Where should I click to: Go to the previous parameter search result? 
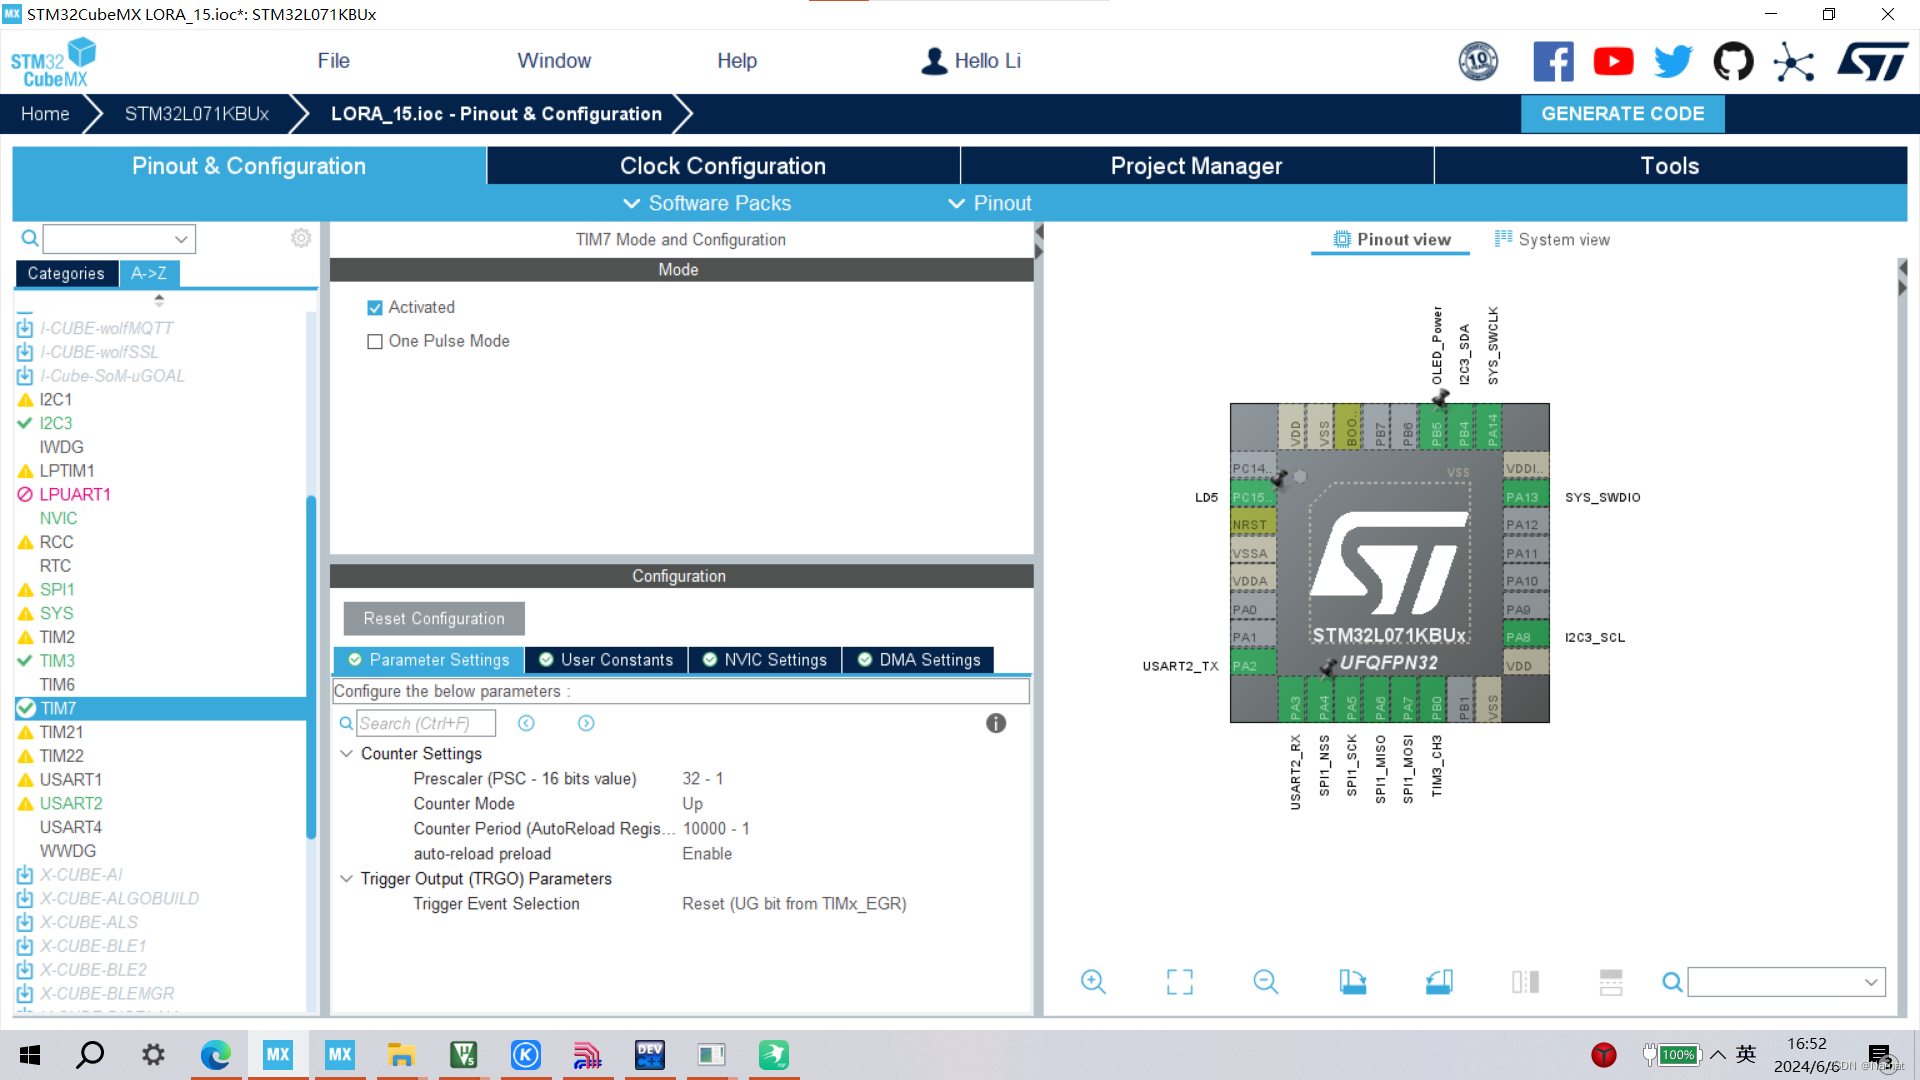point(526,723)
